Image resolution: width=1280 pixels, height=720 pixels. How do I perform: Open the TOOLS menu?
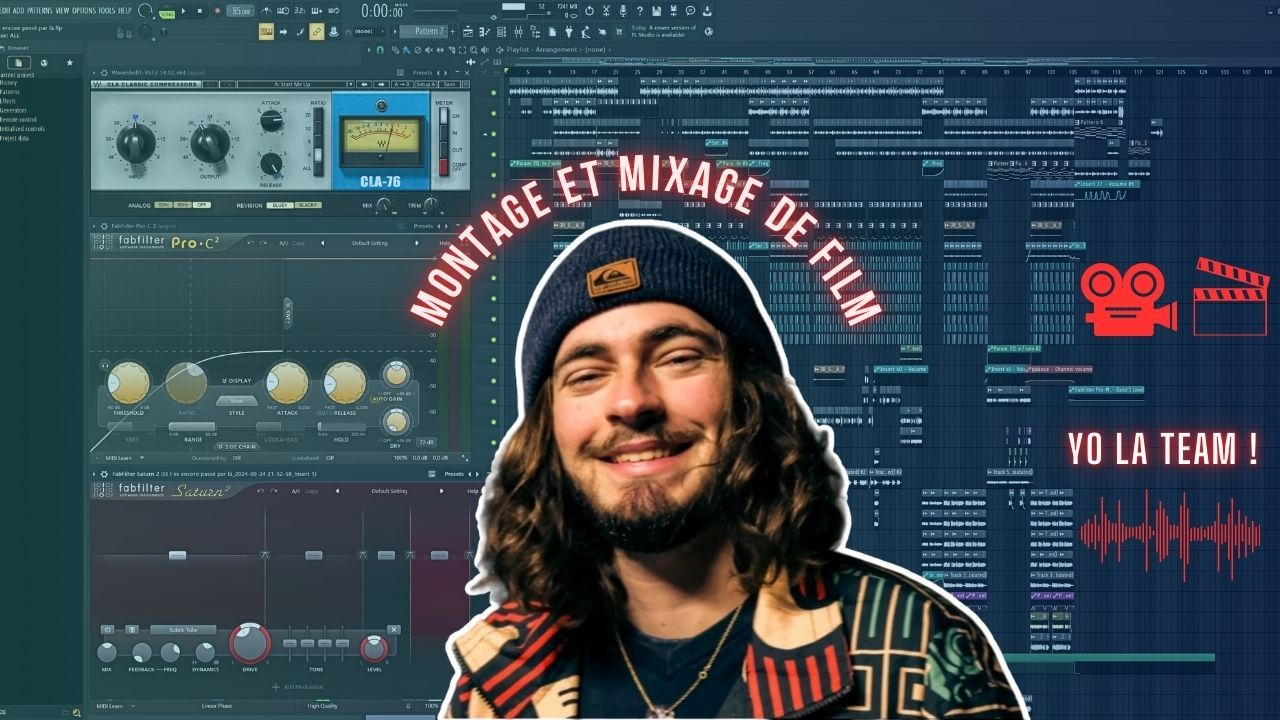pos(107,10)
